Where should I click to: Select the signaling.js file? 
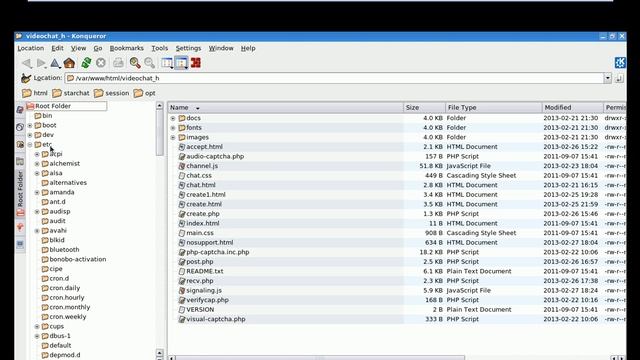click(x=204, y=290)
